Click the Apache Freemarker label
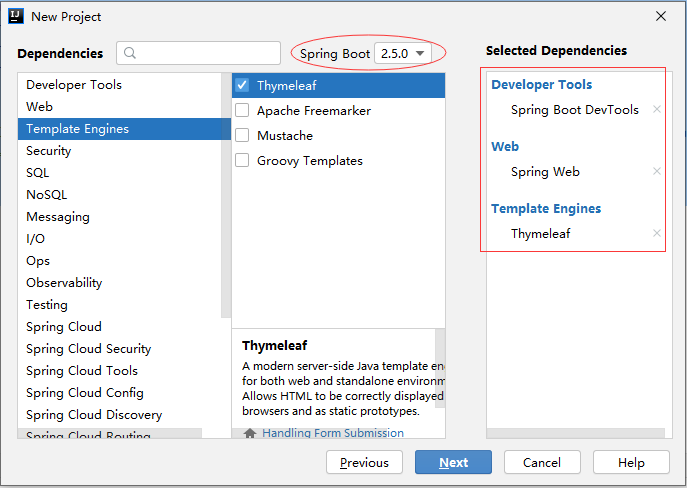 (314, 110)
